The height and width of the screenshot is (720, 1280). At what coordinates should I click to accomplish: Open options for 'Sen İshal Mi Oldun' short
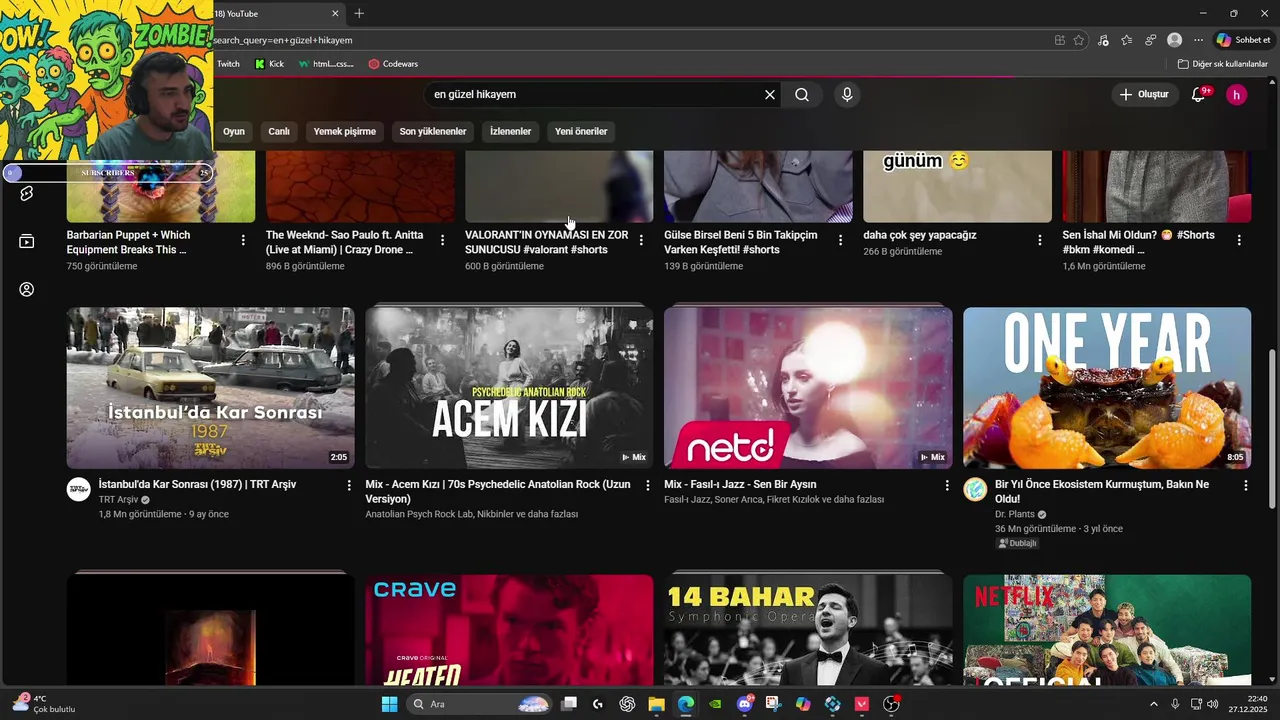click(1239, 240)
